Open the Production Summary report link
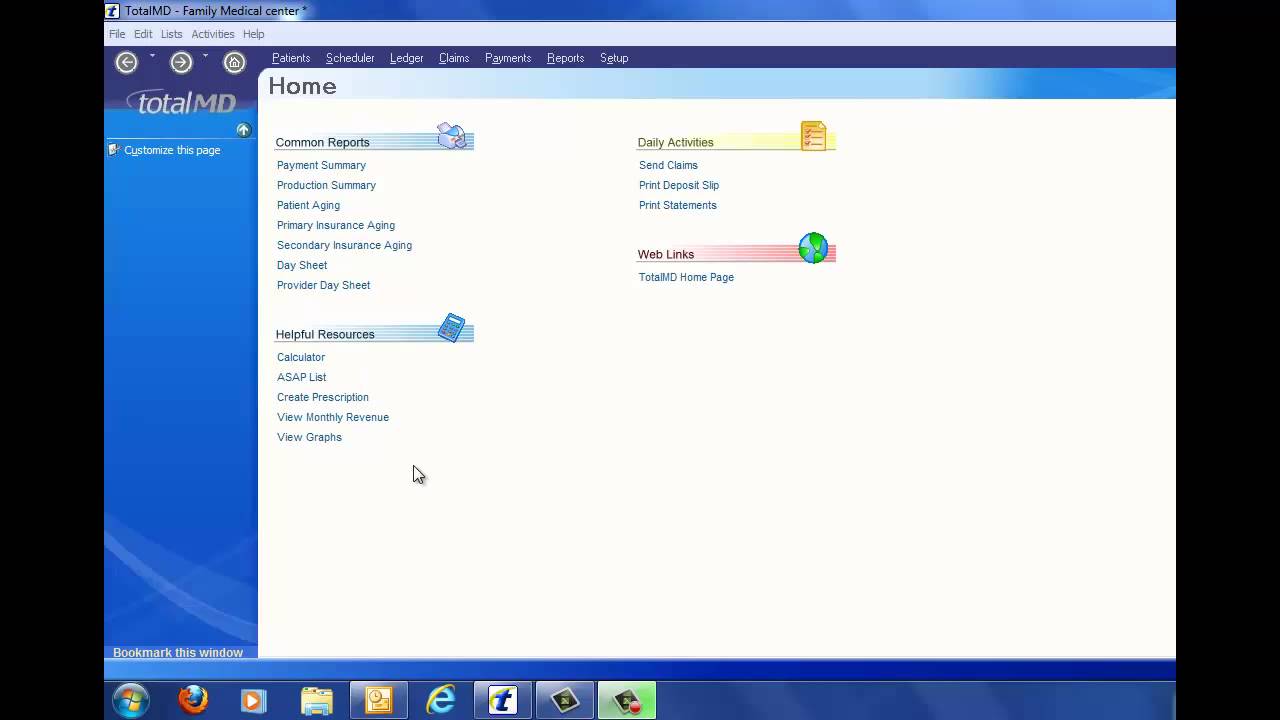 [x=326, y=185]
